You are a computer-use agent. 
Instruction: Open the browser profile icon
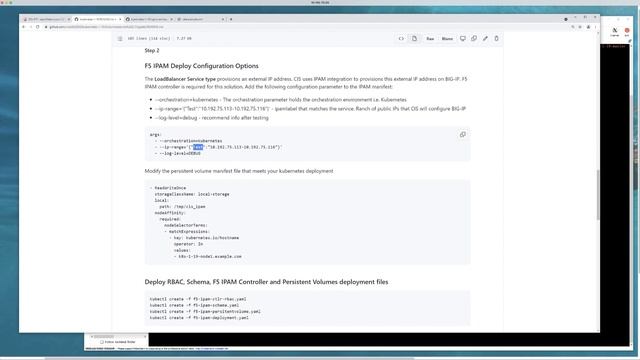pyautogui.click(x=588, y=27)
